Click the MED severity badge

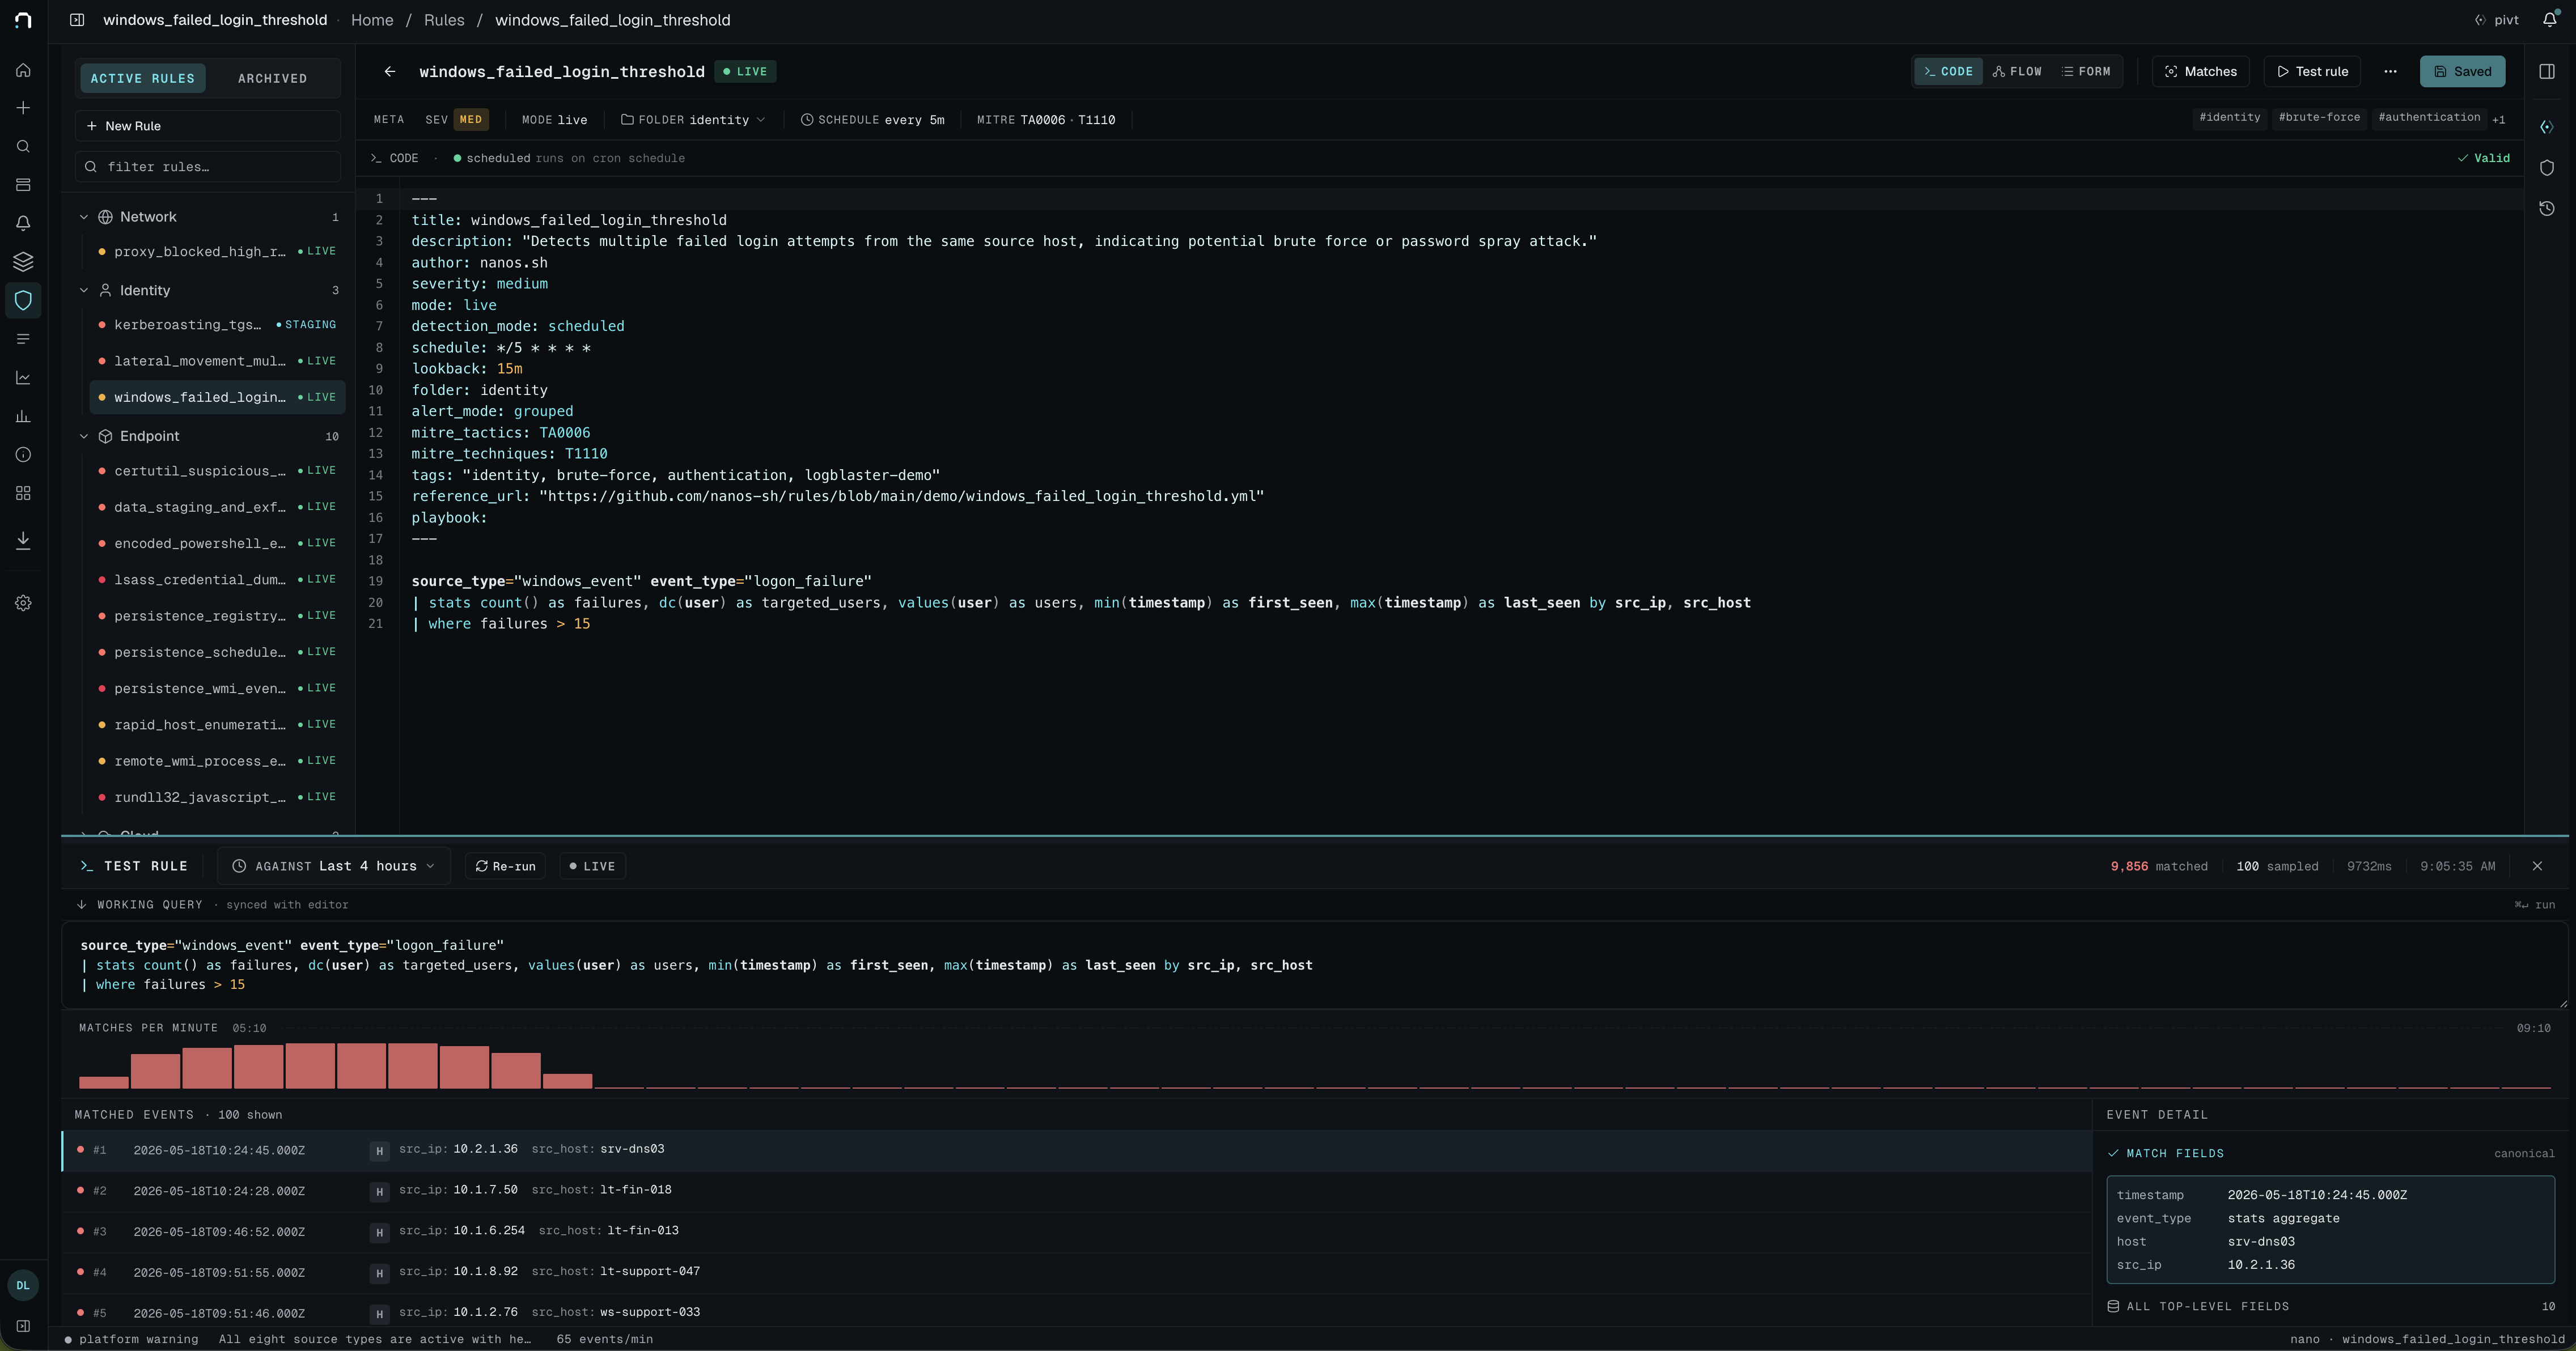pos(471,120)
